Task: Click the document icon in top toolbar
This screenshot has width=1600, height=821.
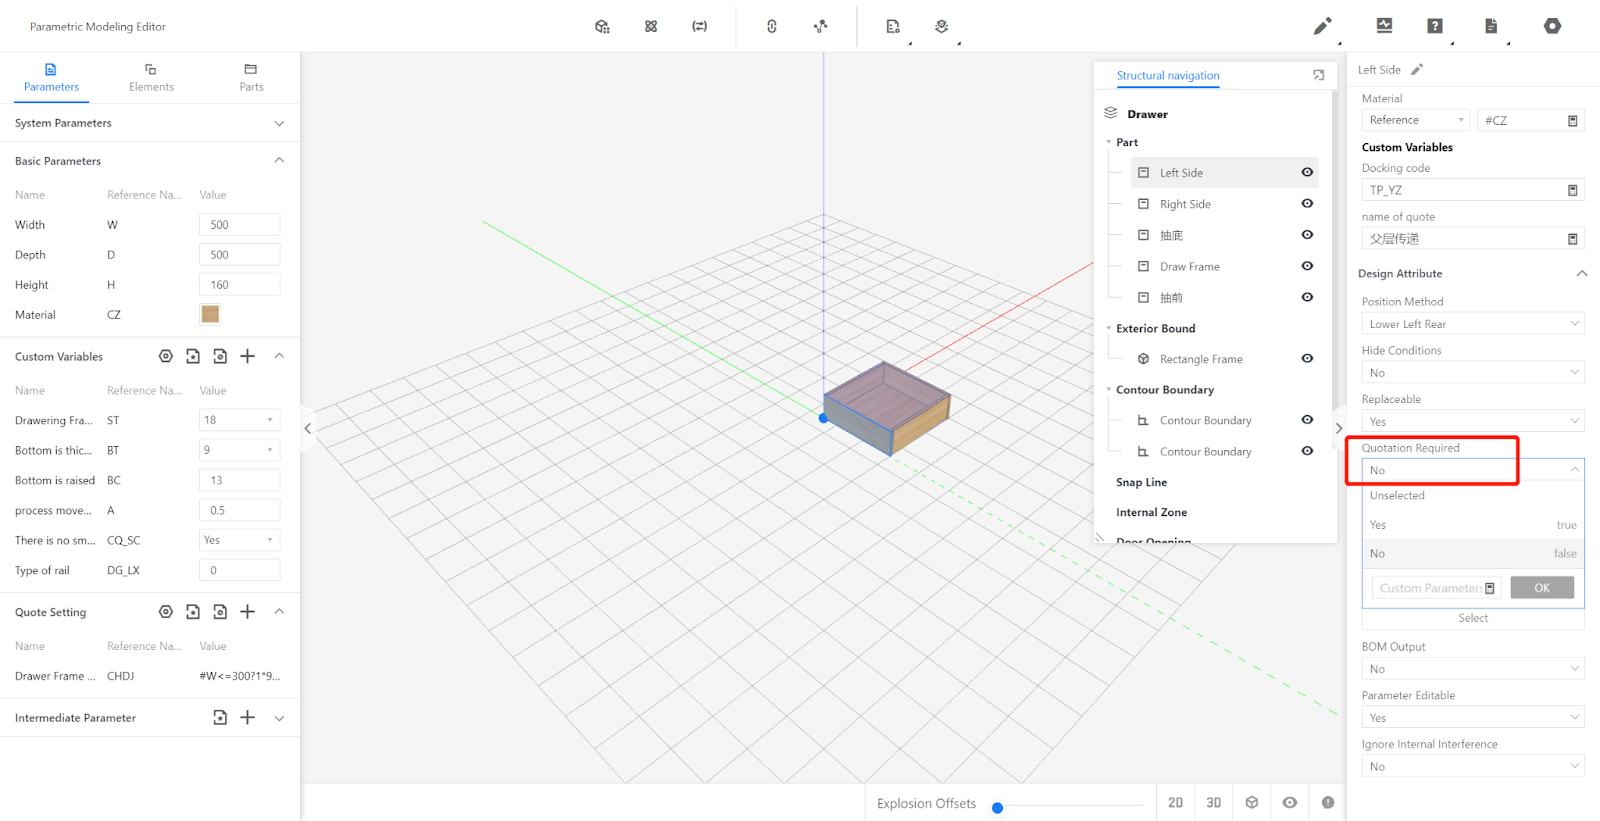Action: (1490, 26)
